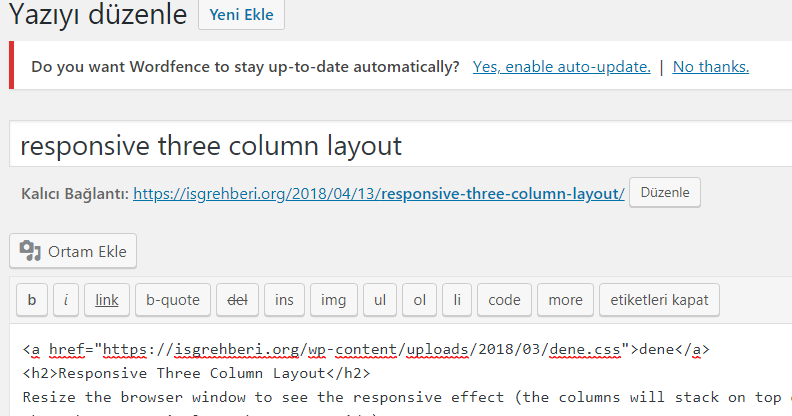Image resolution: width=792 pixels, height=416 pixels.
Task: Insert the more tag
Action: coord(565,300)
